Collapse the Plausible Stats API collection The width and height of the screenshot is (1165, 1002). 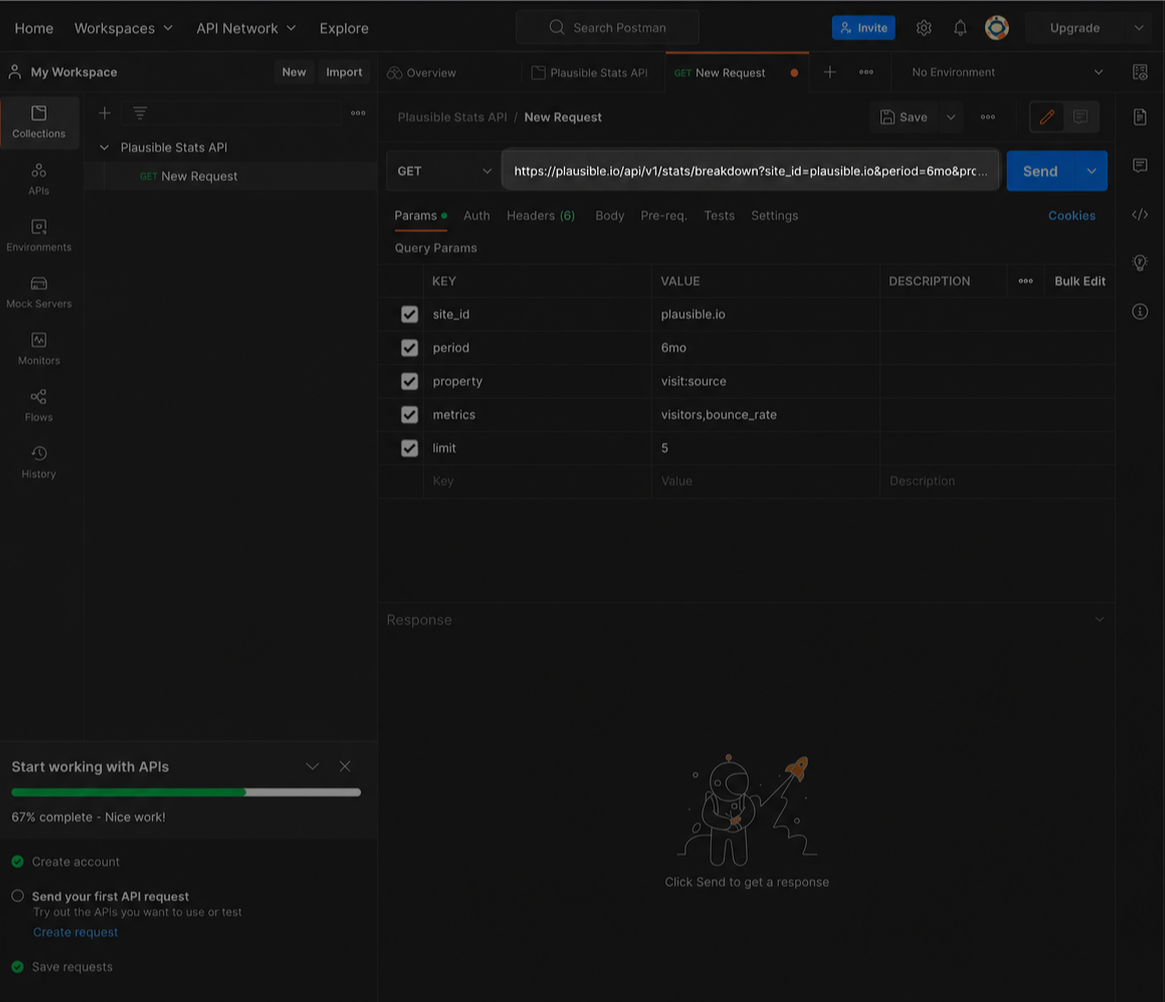pyautogui.click(x=104, y=147)
